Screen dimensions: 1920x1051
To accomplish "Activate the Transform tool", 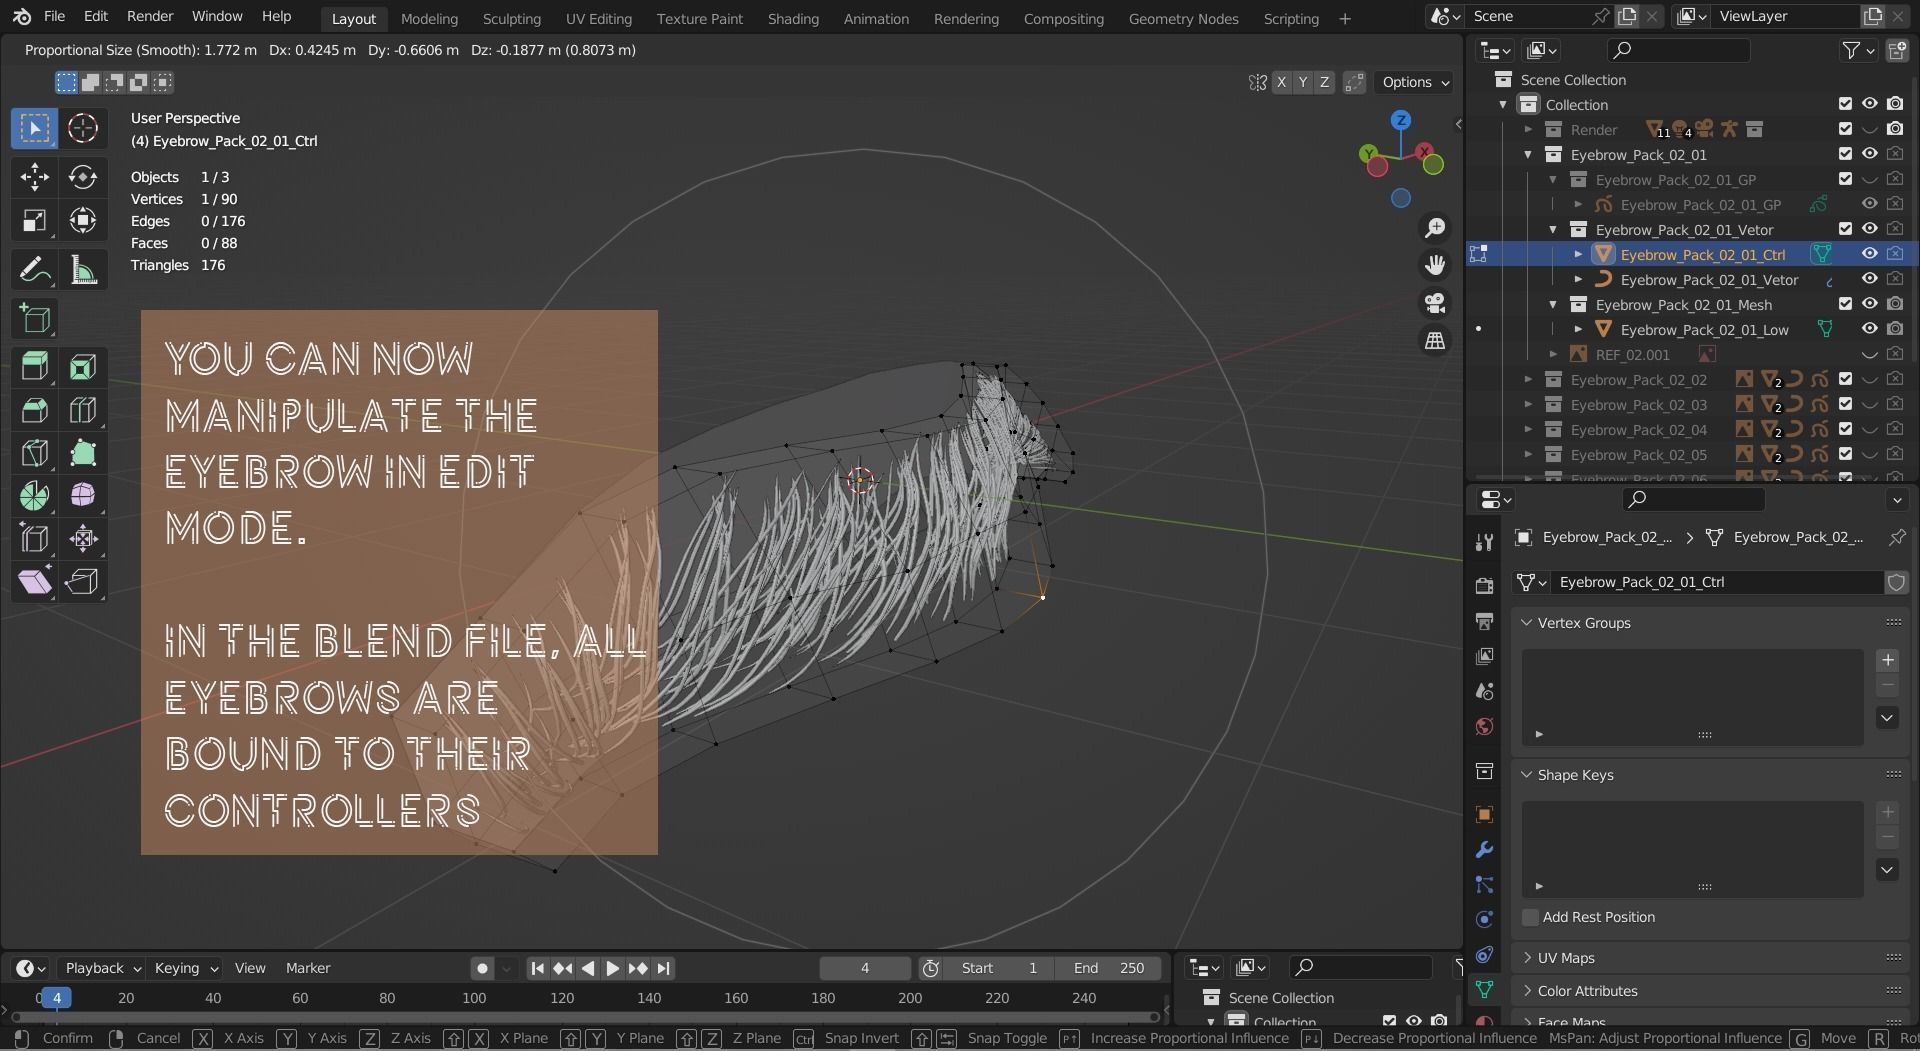I will (83, 221).
